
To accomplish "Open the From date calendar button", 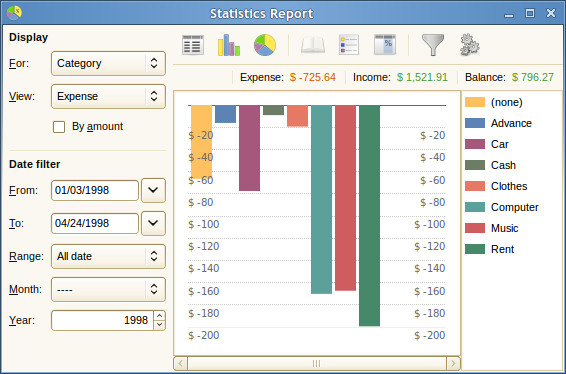I will coord(153,190).
